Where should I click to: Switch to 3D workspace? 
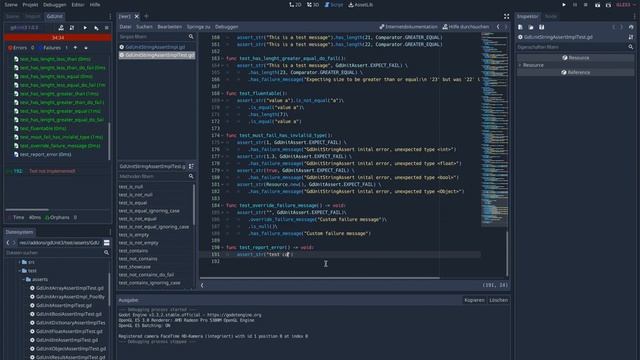coord(313,5)
